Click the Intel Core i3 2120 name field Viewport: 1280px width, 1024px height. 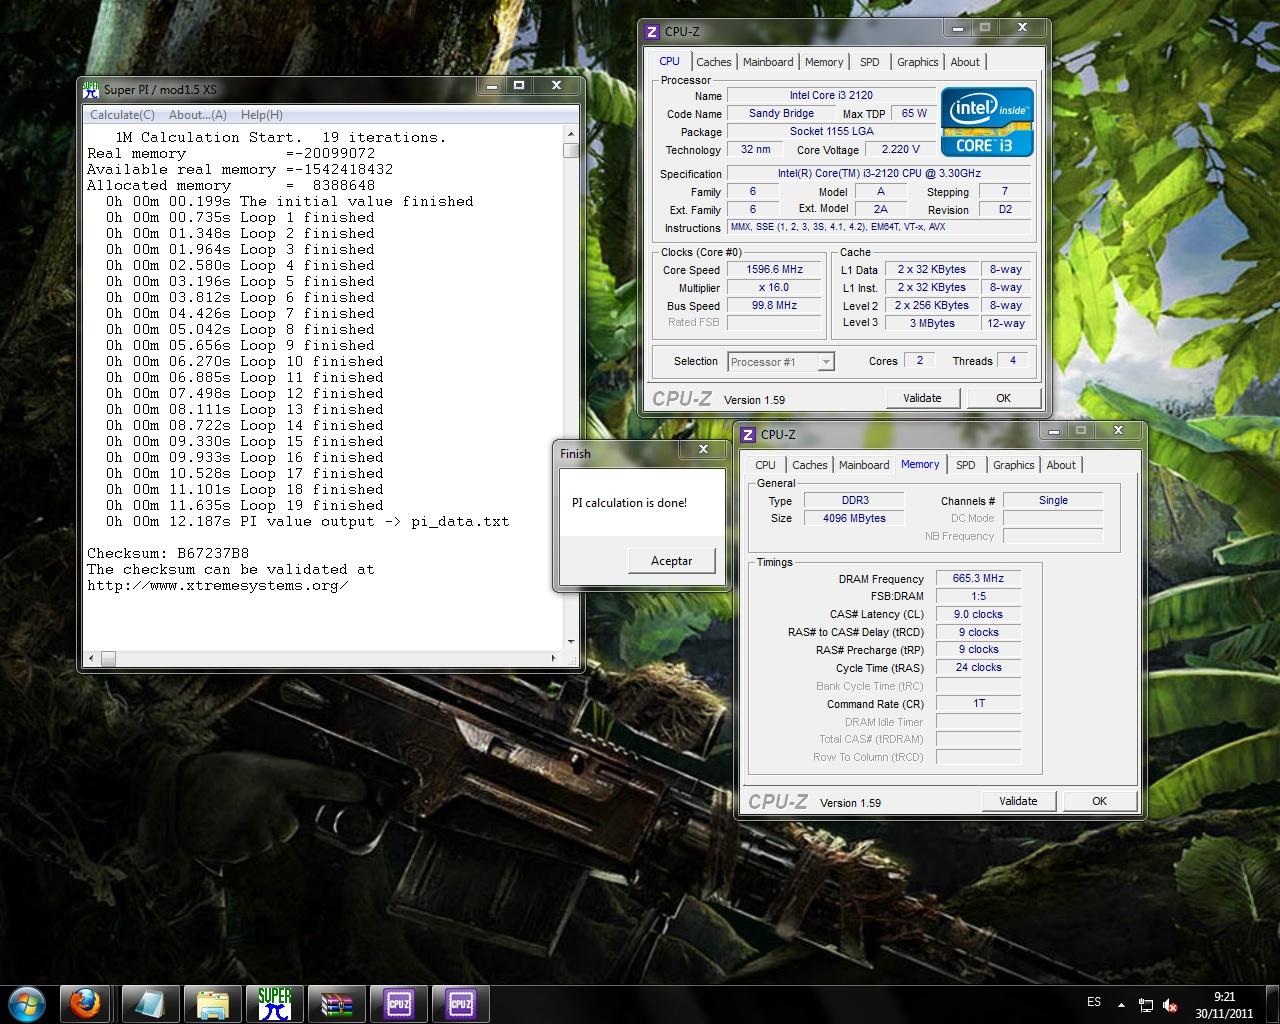(x=831, y=96)
